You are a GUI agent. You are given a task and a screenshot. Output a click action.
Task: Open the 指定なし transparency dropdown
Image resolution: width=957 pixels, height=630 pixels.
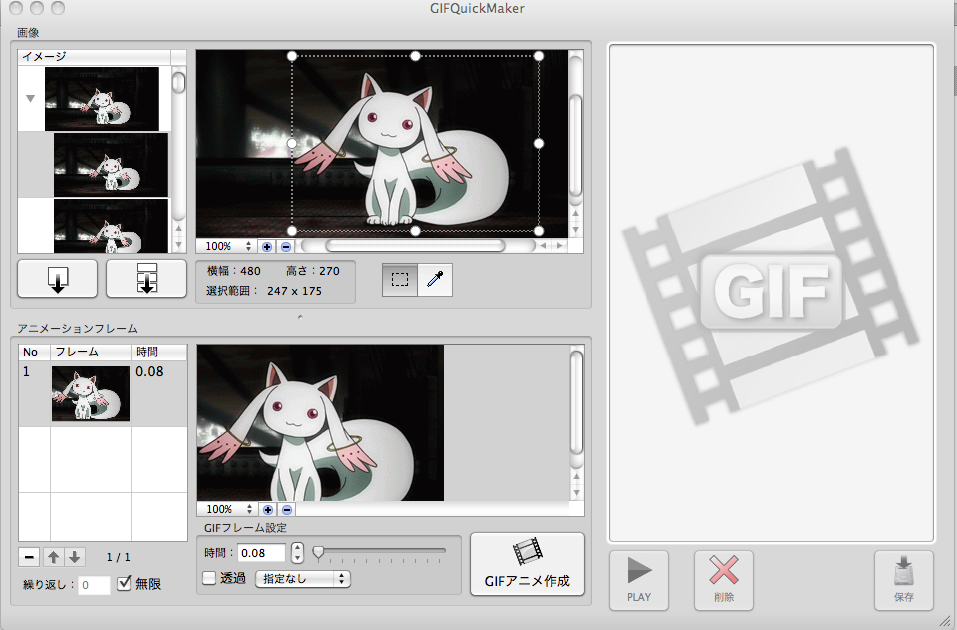tap(303, 579)
